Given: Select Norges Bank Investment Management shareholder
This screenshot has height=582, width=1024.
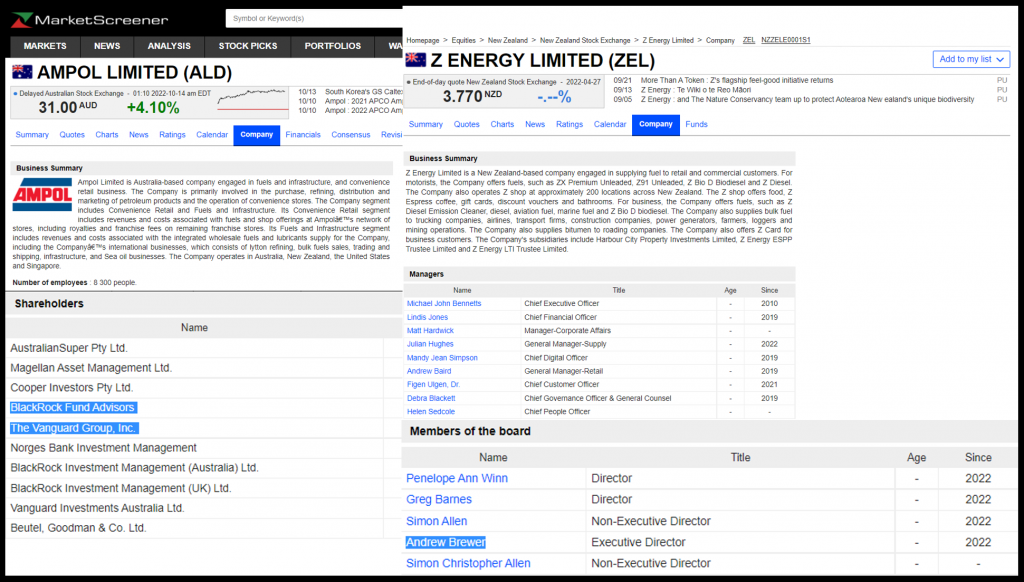Looking at the screenshot, I should coord(103,448).
